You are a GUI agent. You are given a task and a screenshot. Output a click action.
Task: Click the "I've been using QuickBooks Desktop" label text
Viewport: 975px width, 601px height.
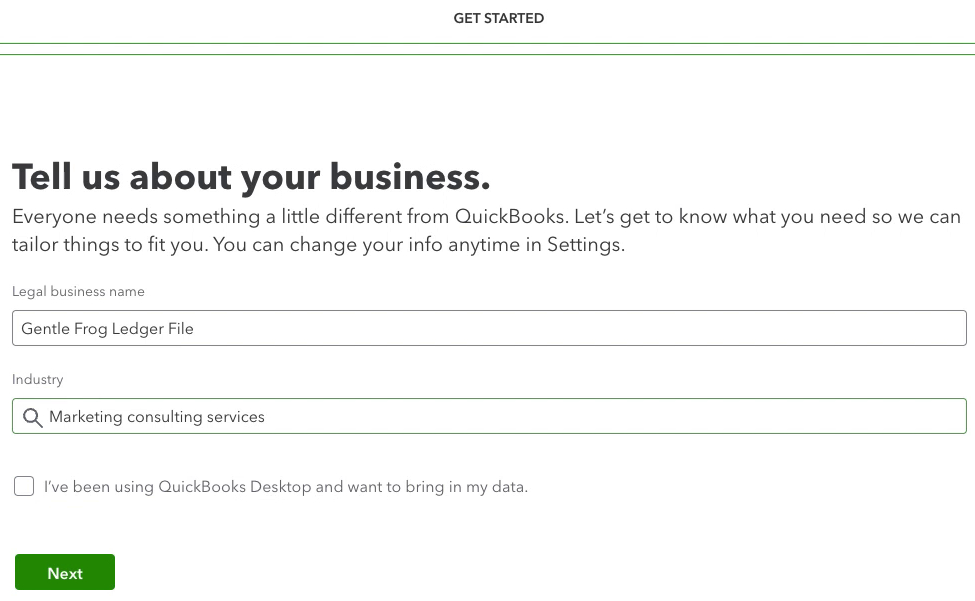pos(285,487)
